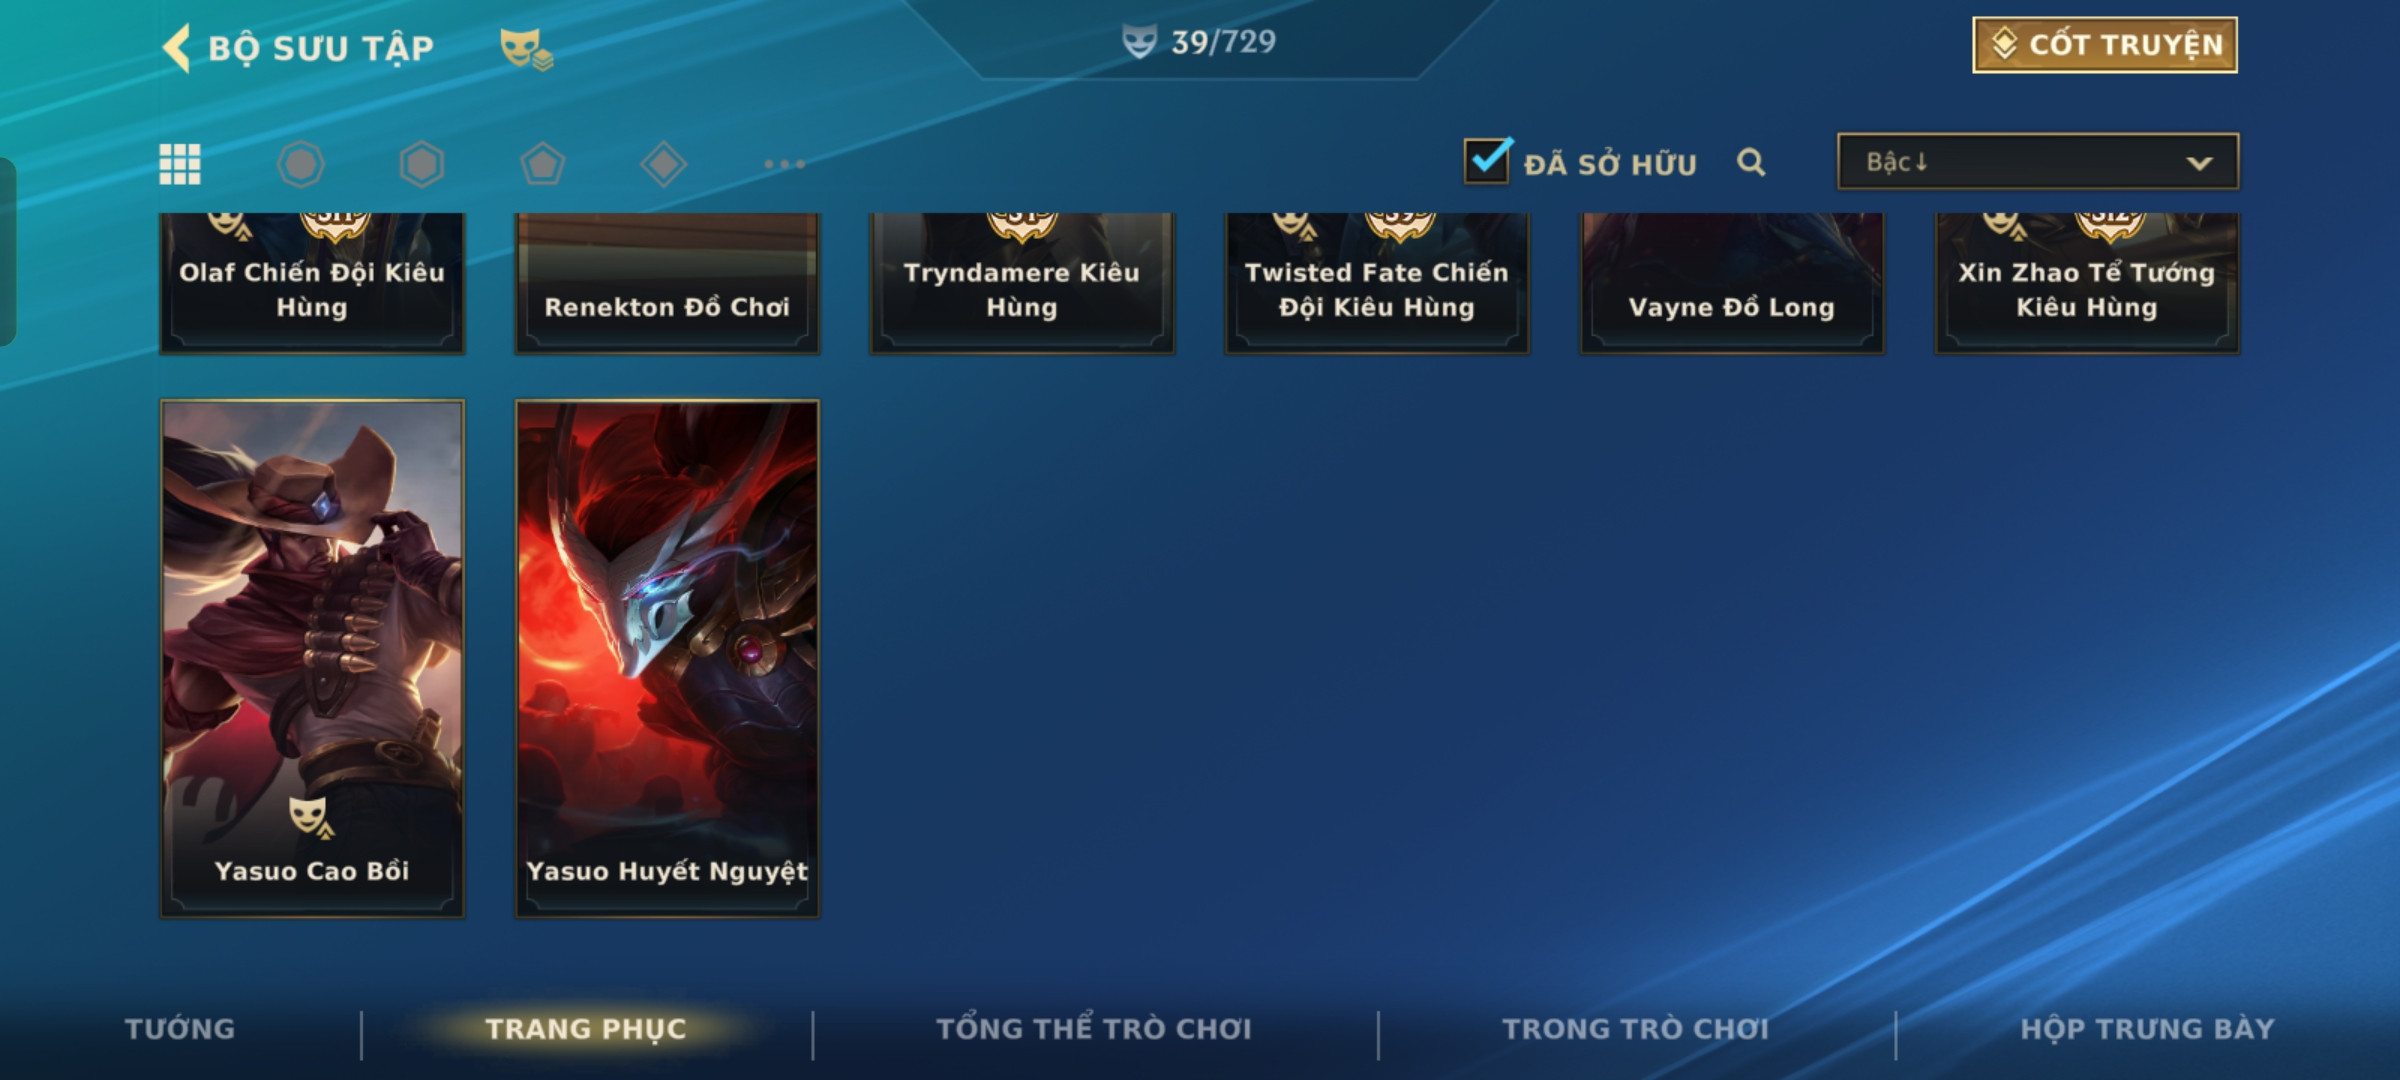The image size is (2400, 1080).
Task: Click the gold mask skins icon
Action: (526, 48)
